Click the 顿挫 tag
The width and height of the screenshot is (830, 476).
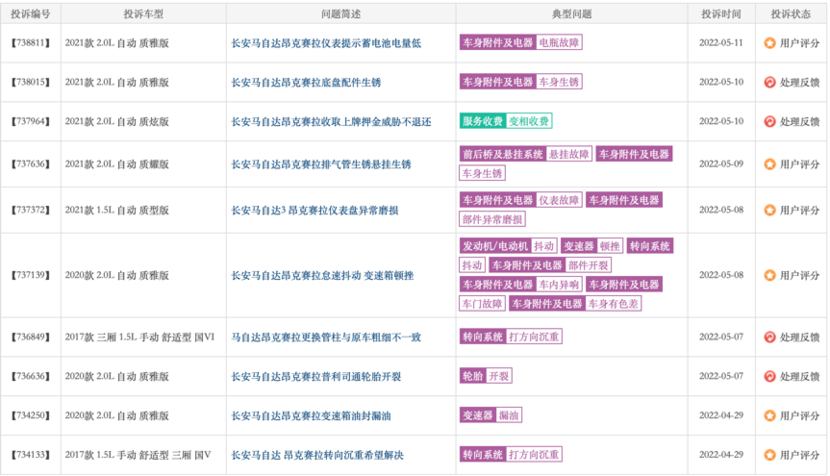point(610,246)
